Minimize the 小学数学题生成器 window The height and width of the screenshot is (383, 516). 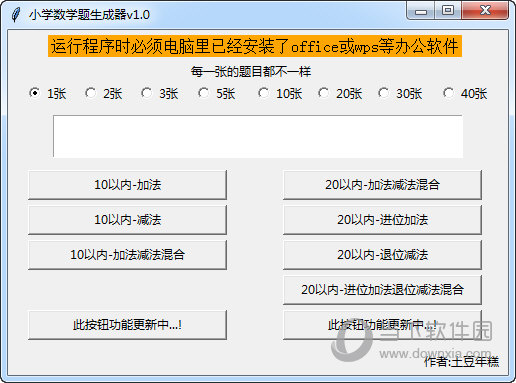pyautogui.click(x=421, y=11)
